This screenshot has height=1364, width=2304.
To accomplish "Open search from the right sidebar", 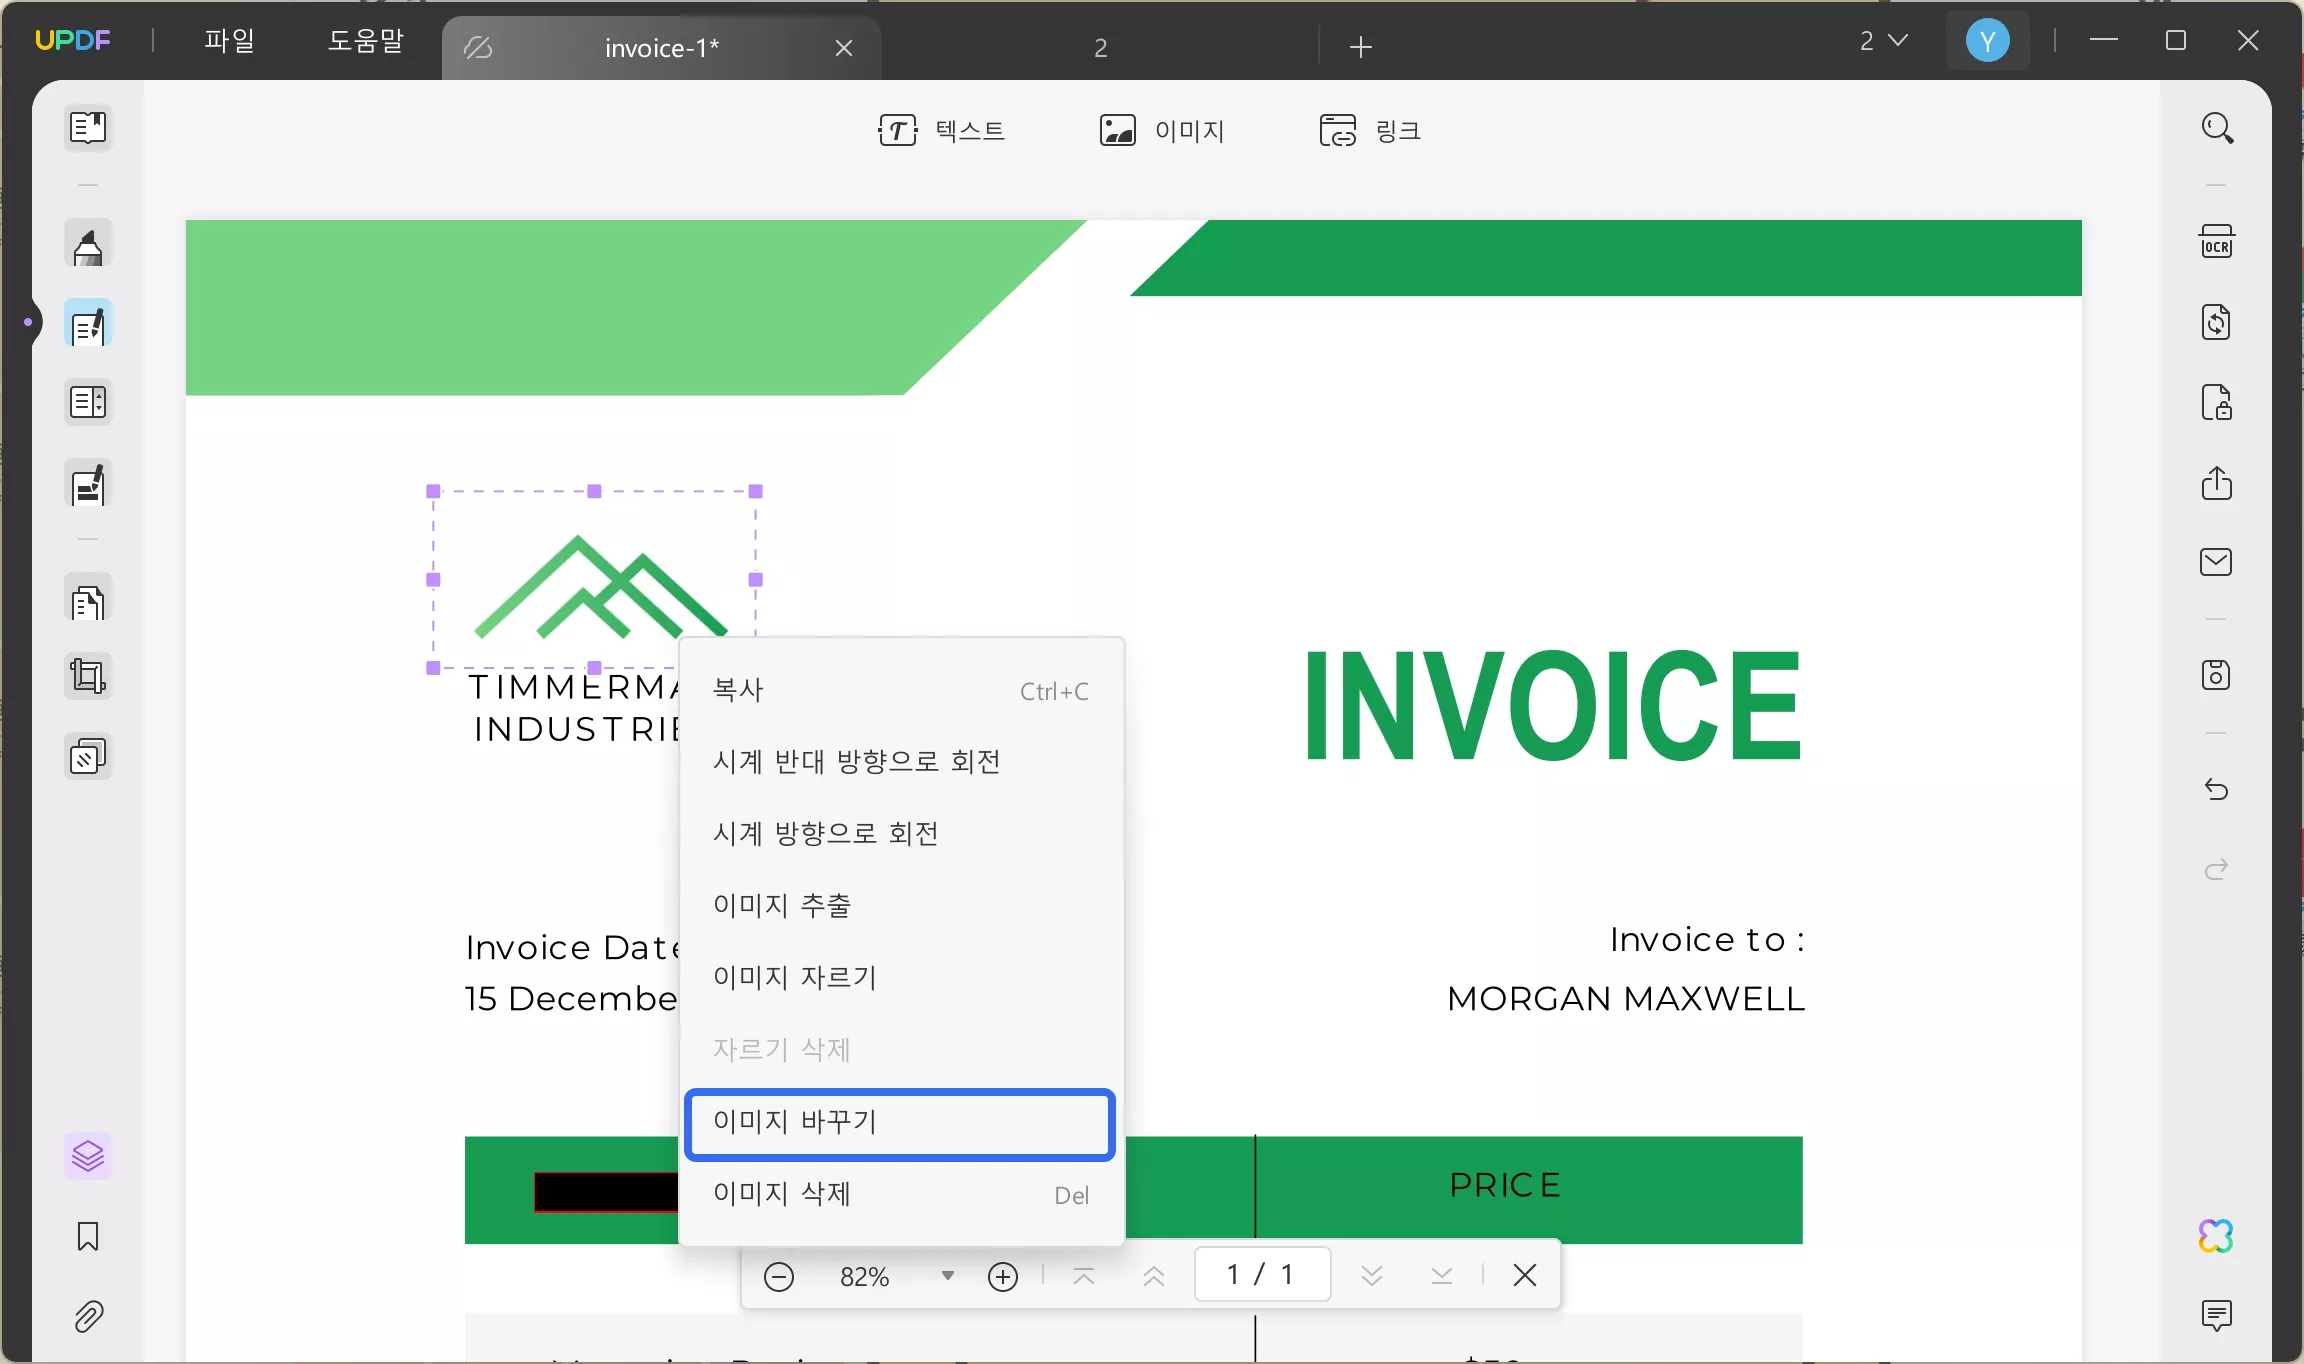I will [x=2219, y=128].
